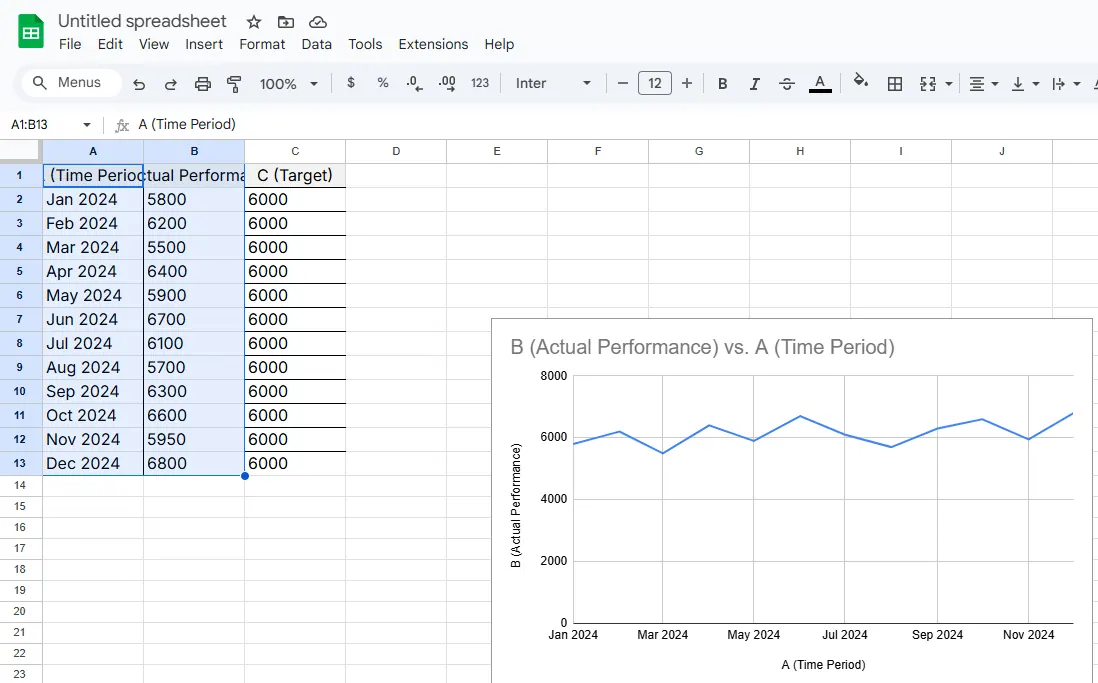Screen dimensions: 1098x683
Task: Open the Insert menu
Action: 204,44
